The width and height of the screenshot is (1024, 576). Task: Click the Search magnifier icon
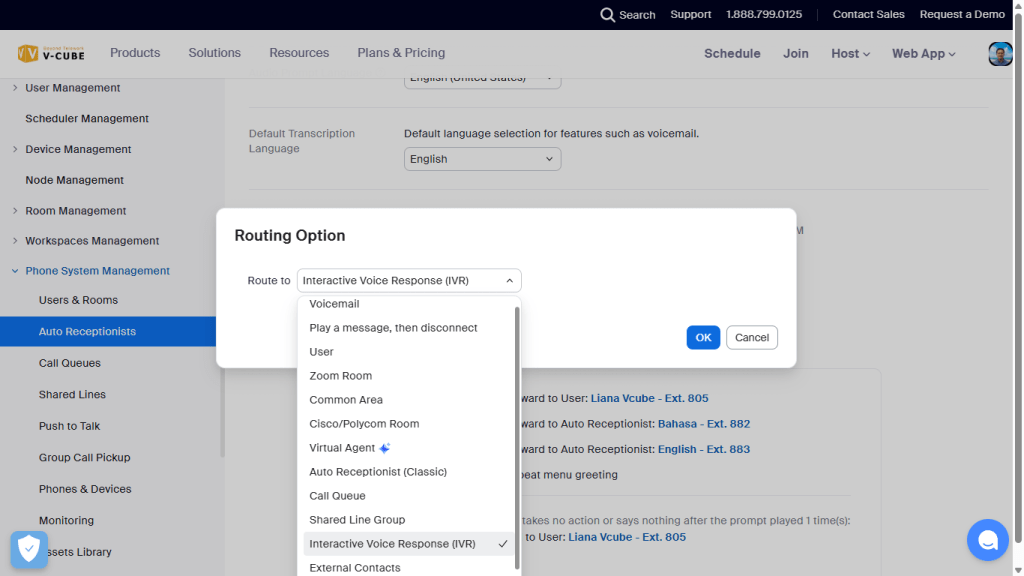point(607,15)
